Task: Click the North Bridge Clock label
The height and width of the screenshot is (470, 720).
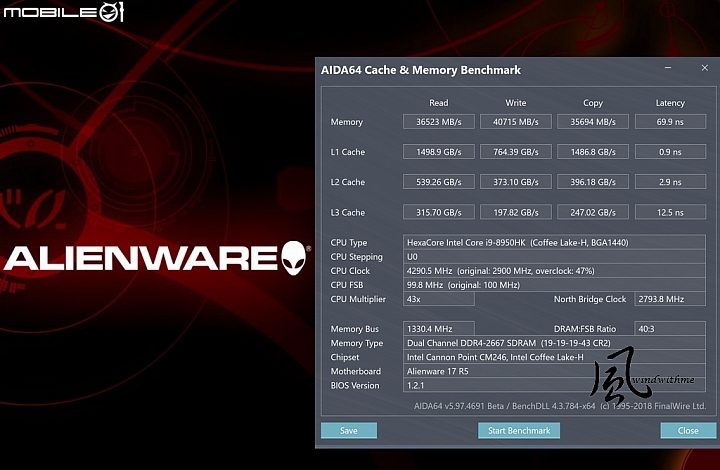Action: [x=590, y=299]
